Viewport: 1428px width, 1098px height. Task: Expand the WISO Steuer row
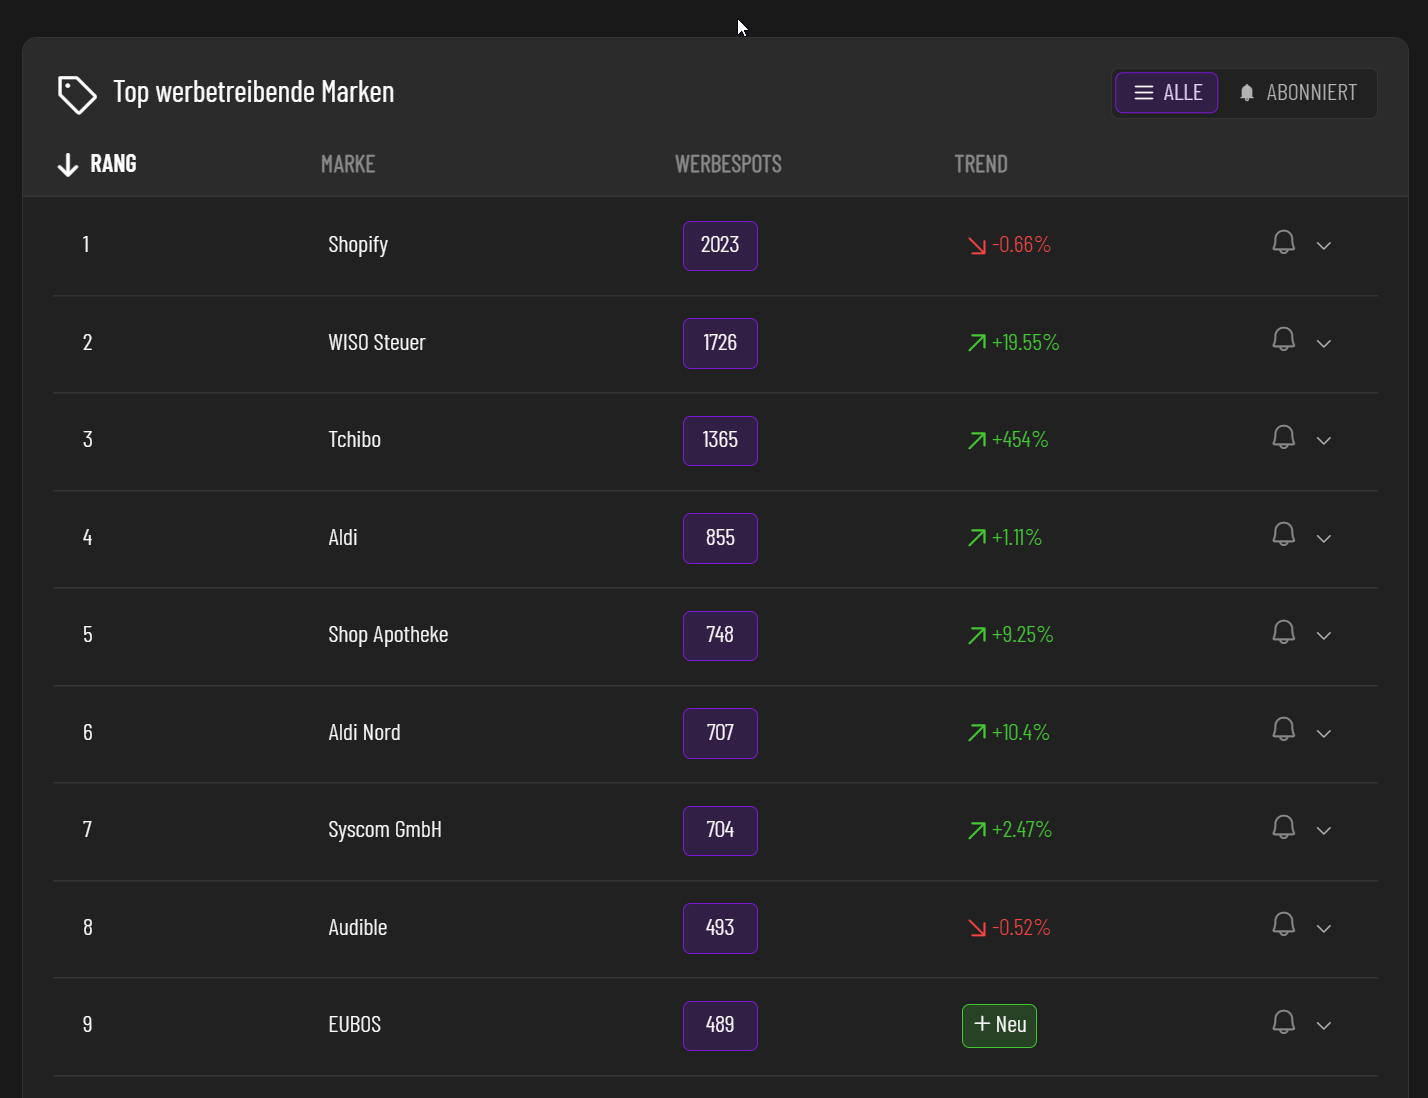tap(1324, 344)
